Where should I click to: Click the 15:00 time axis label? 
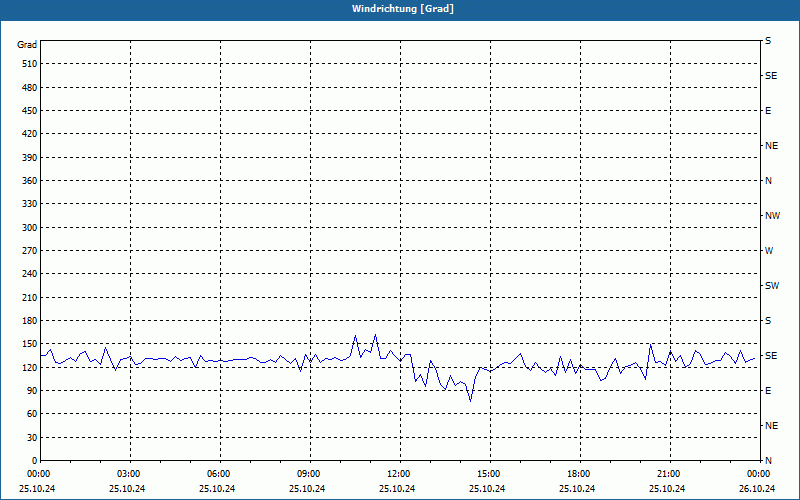pyautogui.click(x=488, y=474)
